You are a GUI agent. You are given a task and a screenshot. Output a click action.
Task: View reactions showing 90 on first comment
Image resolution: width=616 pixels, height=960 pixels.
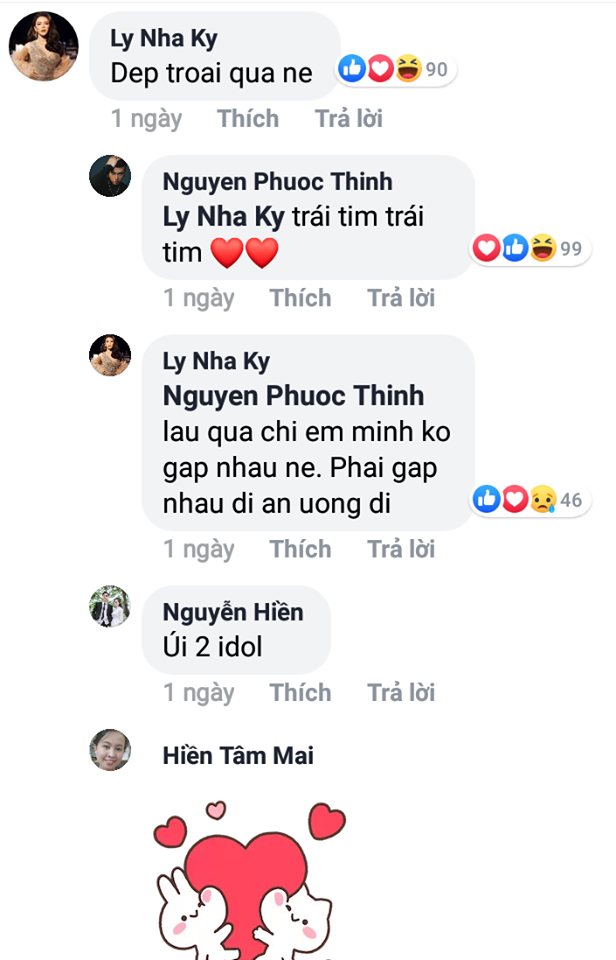[x=395, y=70]
